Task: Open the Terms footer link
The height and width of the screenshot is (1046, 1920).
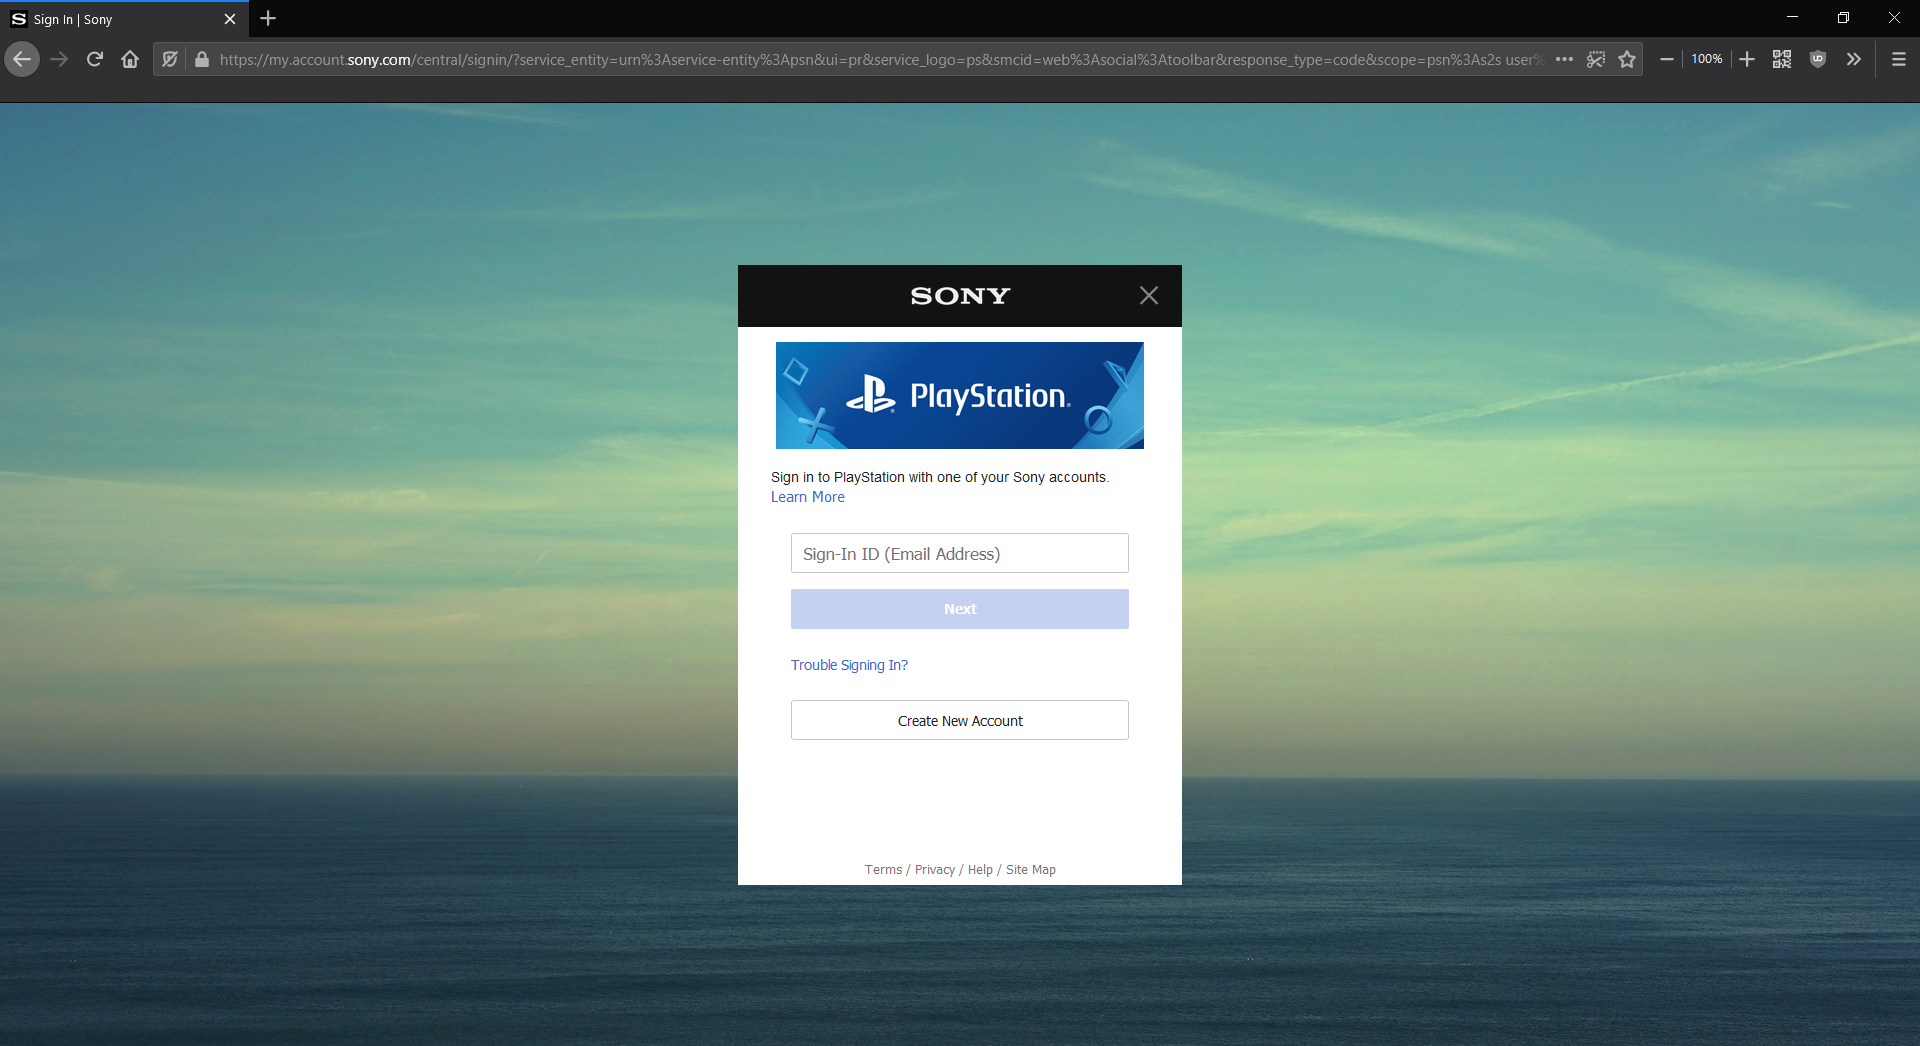Action: click(x=883, y=870)
